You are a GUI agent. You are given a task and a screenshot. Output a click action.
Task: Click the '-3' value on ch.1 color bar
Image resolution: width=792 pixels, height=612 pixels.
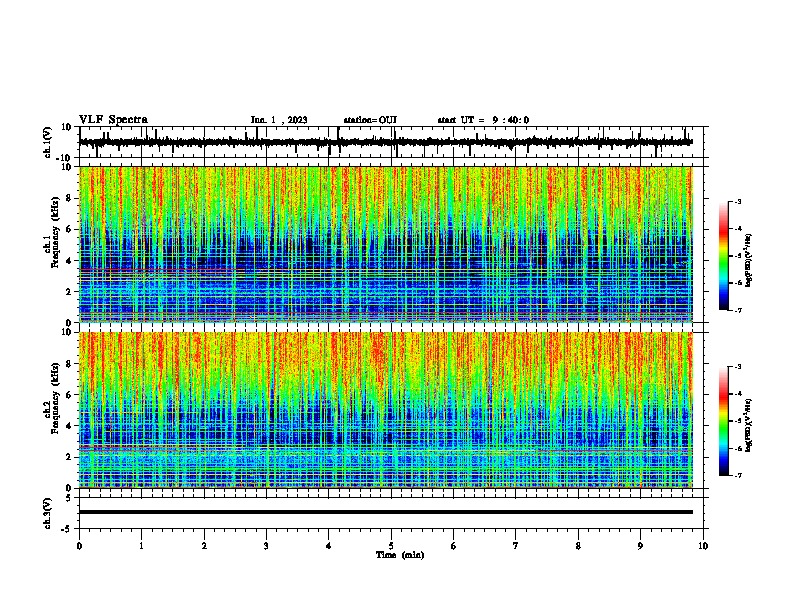point(737,201)
